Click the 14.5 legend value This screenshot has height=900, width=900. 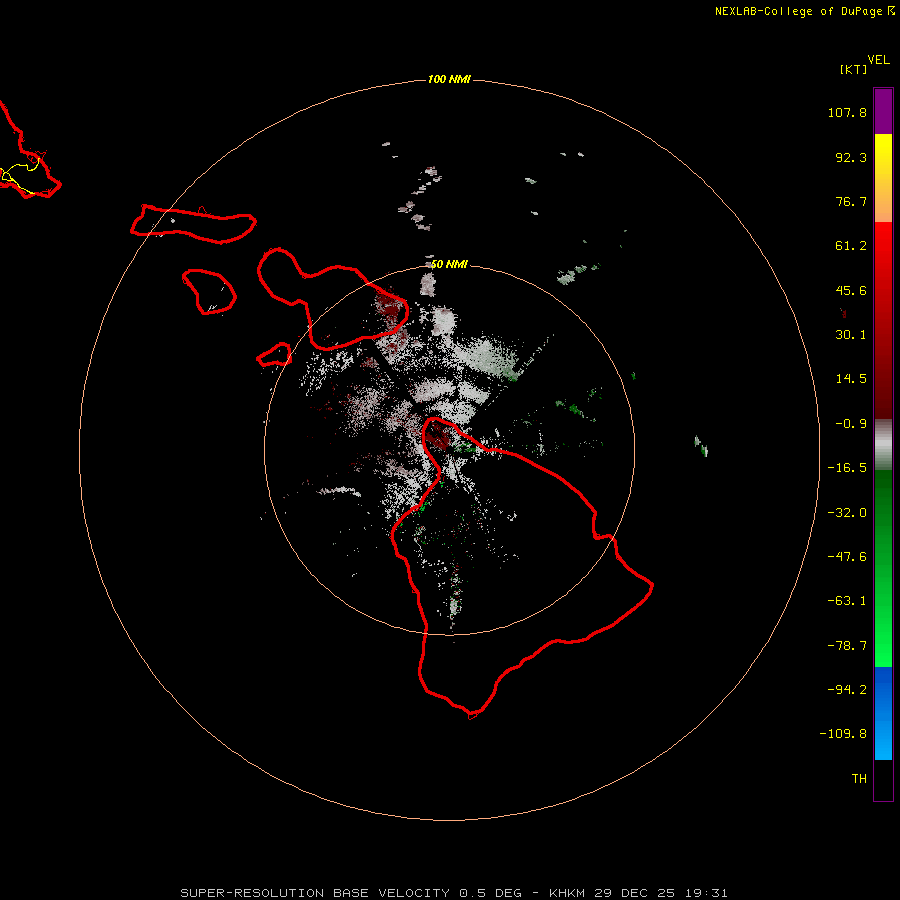point(851,379)
